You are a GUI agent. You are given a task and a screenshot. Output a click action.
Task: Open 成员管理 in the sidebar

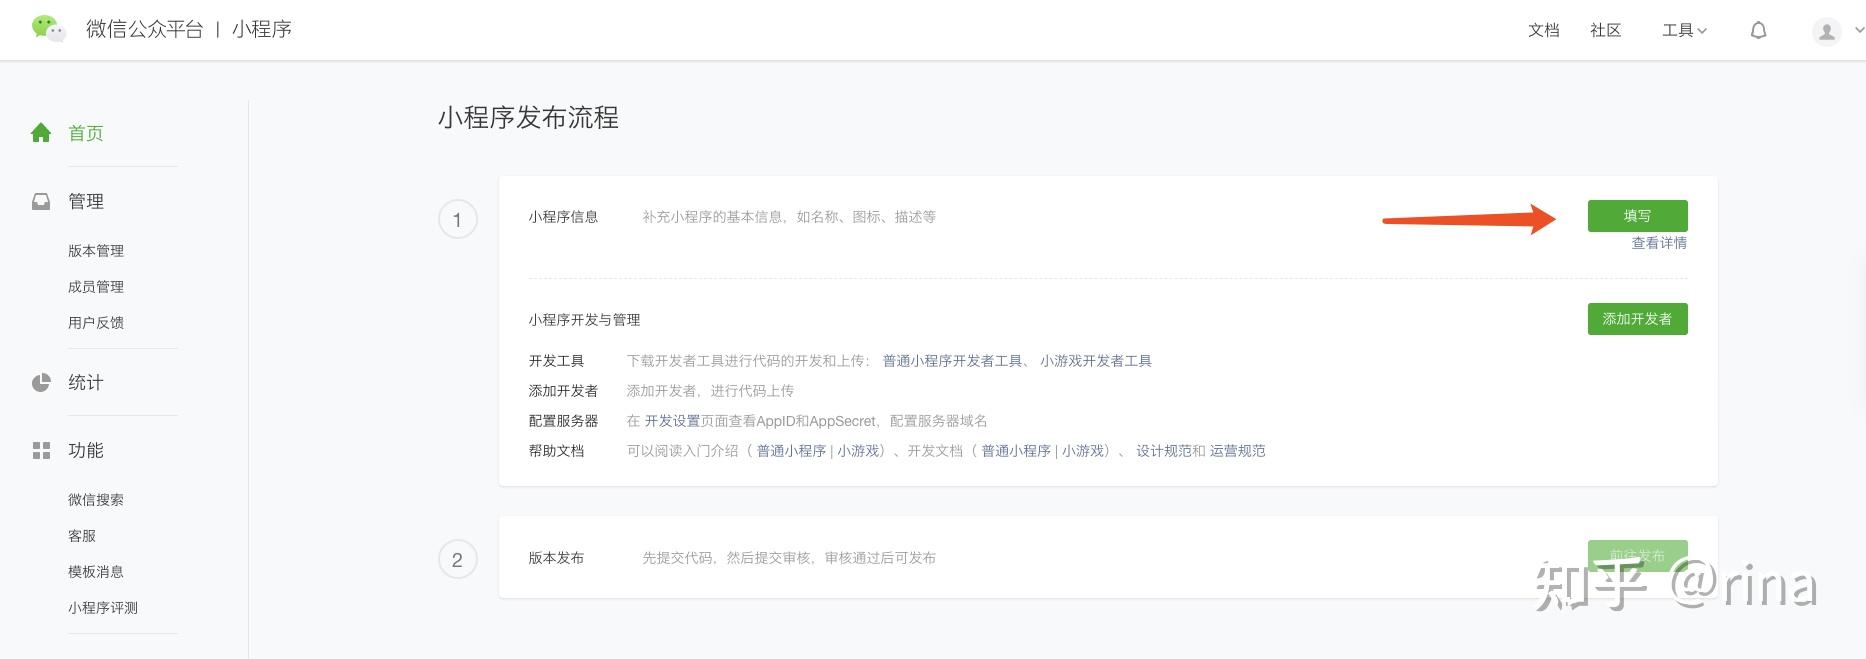click(96, 287)
